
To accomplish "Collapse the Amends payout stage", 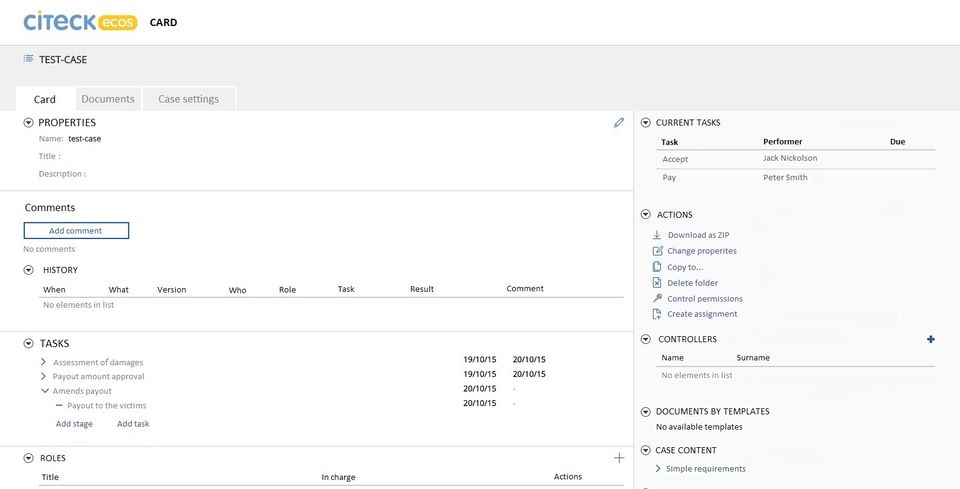I will (x=44, y=391).
